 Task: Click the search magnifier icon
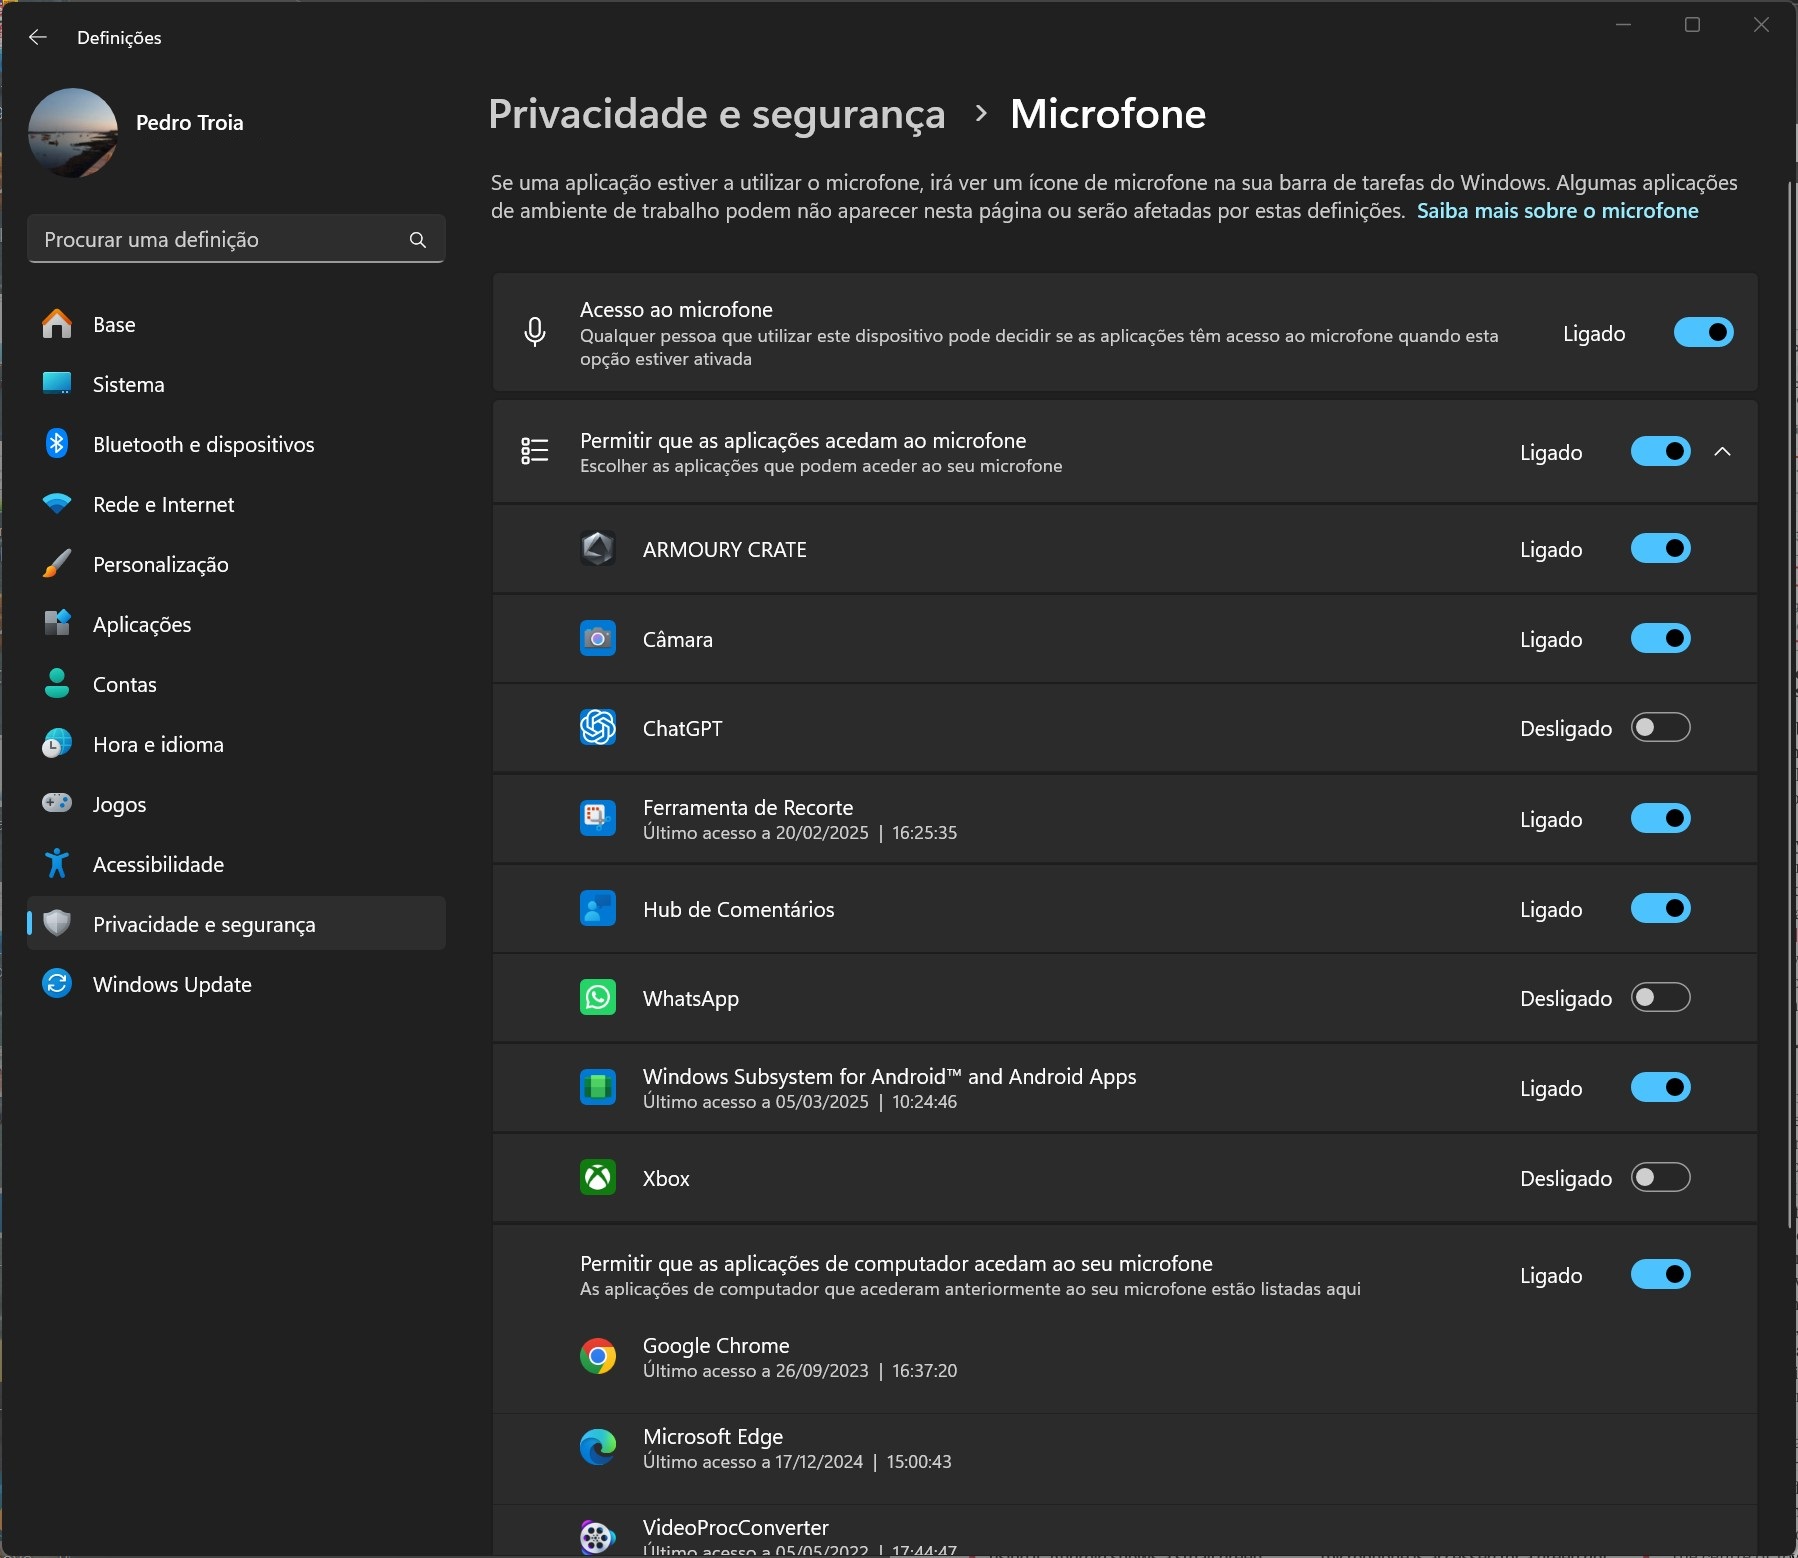(418, 240)
